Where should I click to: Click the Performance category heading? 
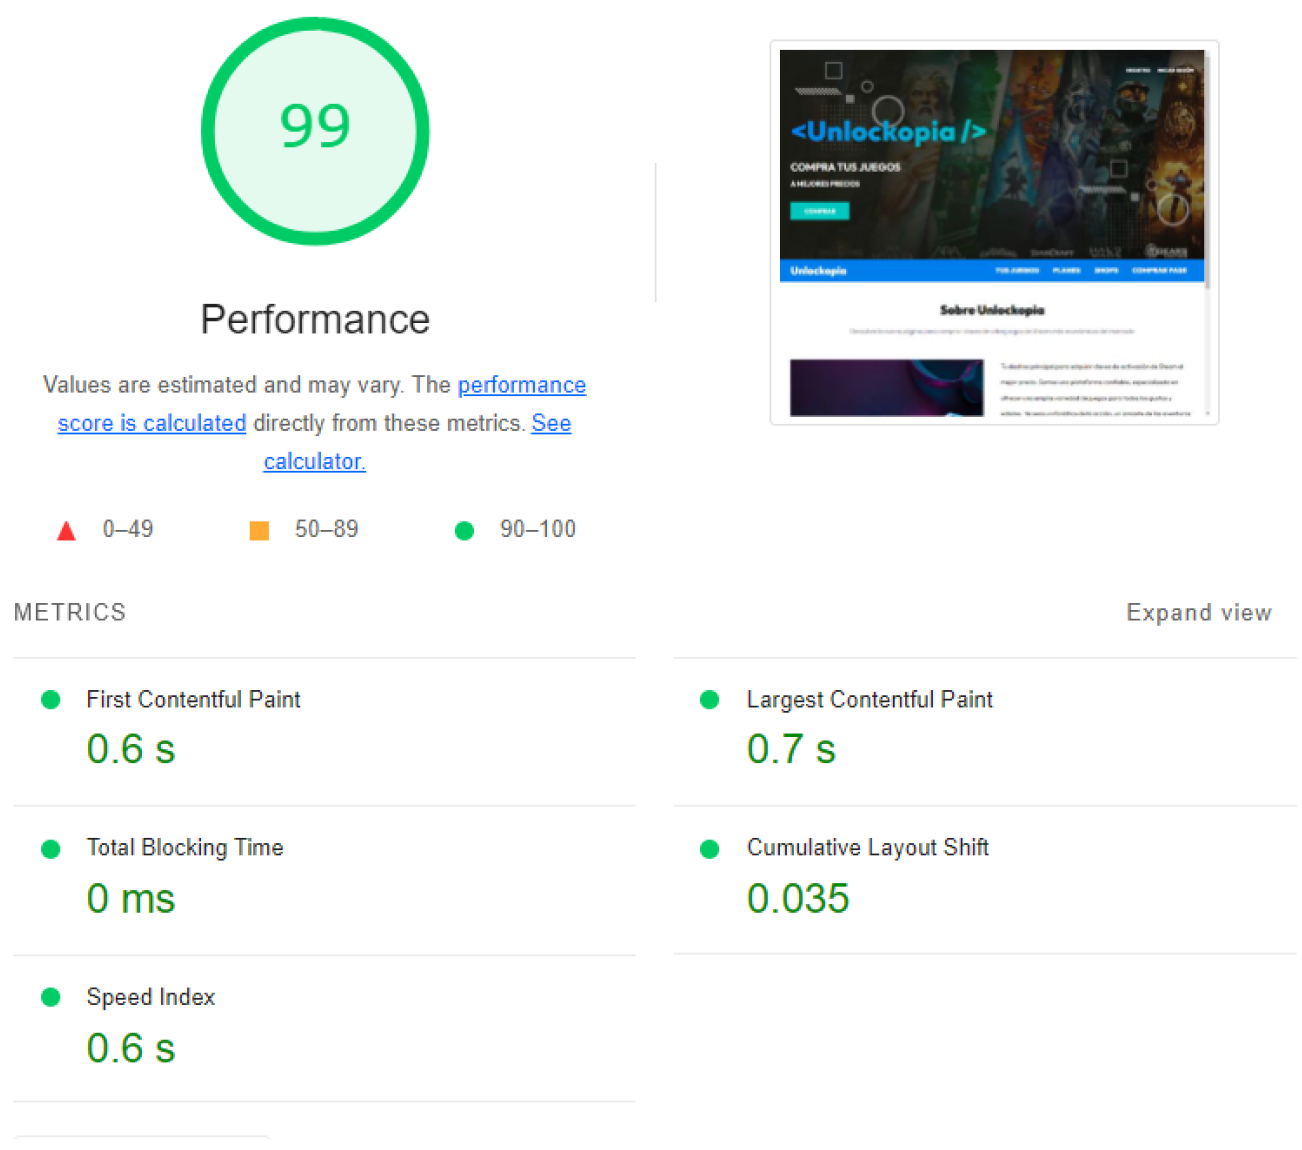[x=315, y=320]
